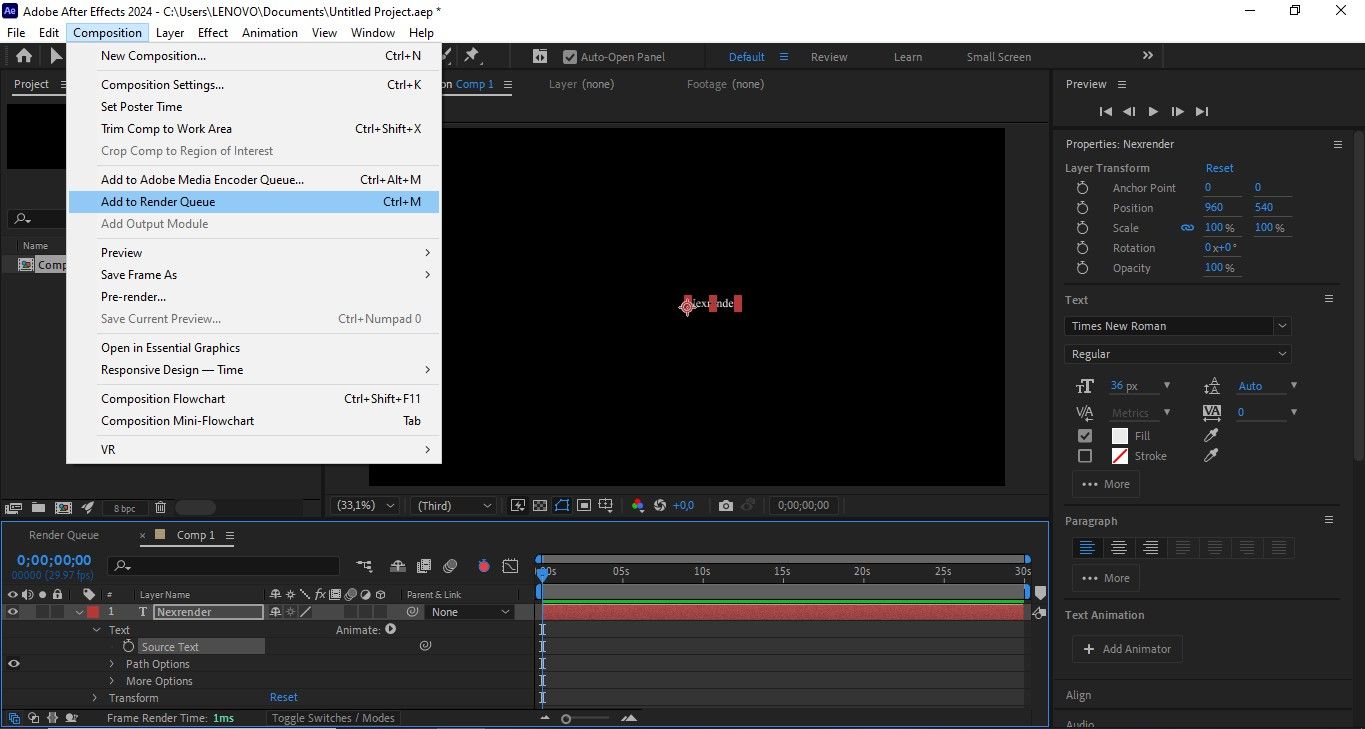Image resolution: width=1365 pixels, height=729 pixels.
Task: Click the Transform Reset link
Action: [x=283, y=697]
